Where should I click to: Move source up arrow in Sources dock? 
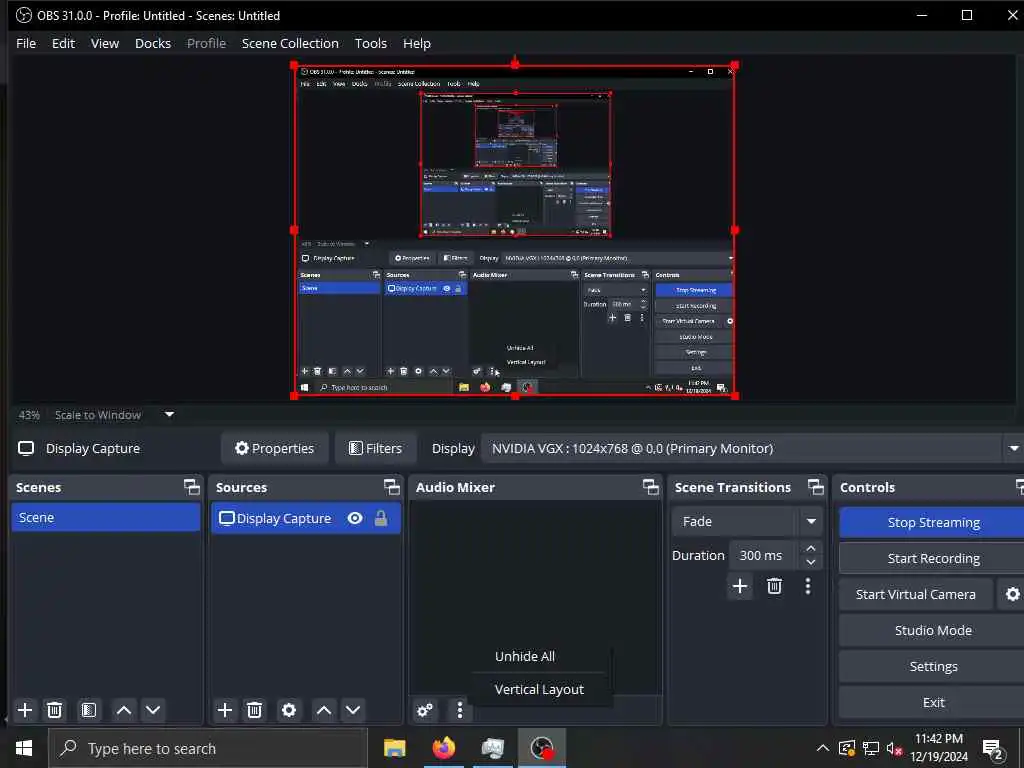coord(324,710)
